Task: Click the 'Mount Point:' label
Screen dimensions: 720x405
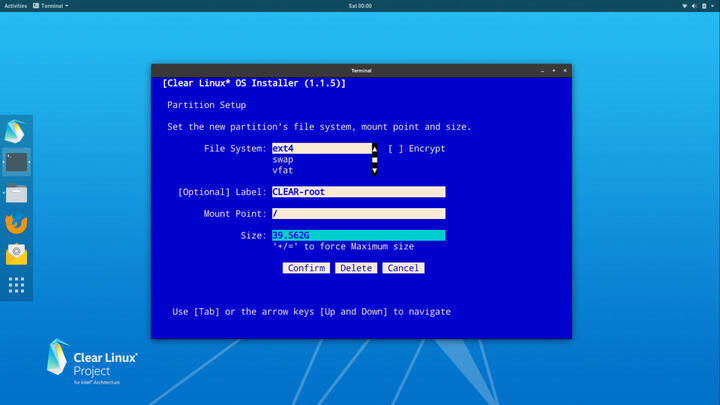Action: coord(235,214)
